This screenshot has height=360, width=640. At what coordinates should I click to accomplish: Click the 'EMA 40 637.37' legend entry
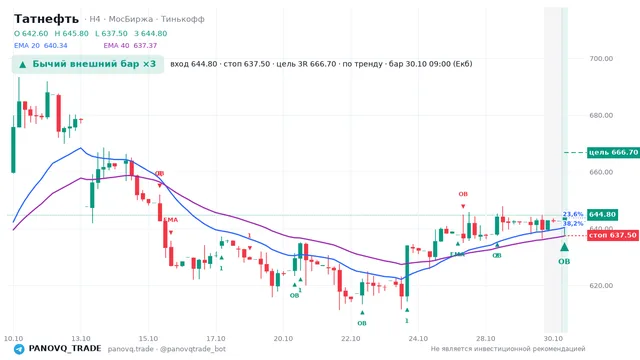point(130,46)
